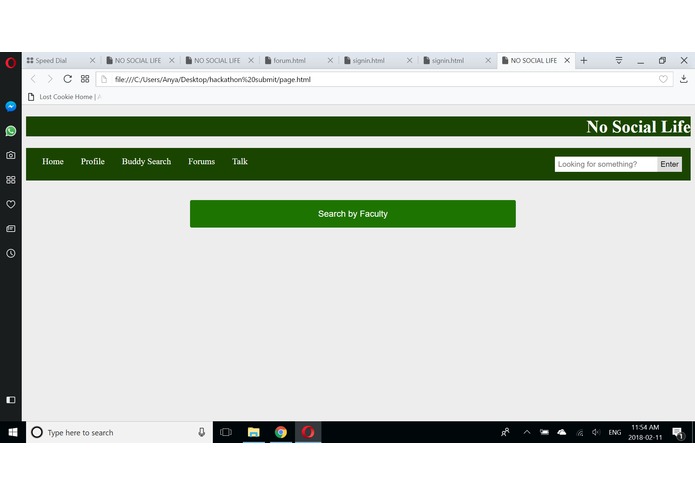Open File Explorer from taskbar
Screen dimensions: 695x494
click(x=254, y=432)
